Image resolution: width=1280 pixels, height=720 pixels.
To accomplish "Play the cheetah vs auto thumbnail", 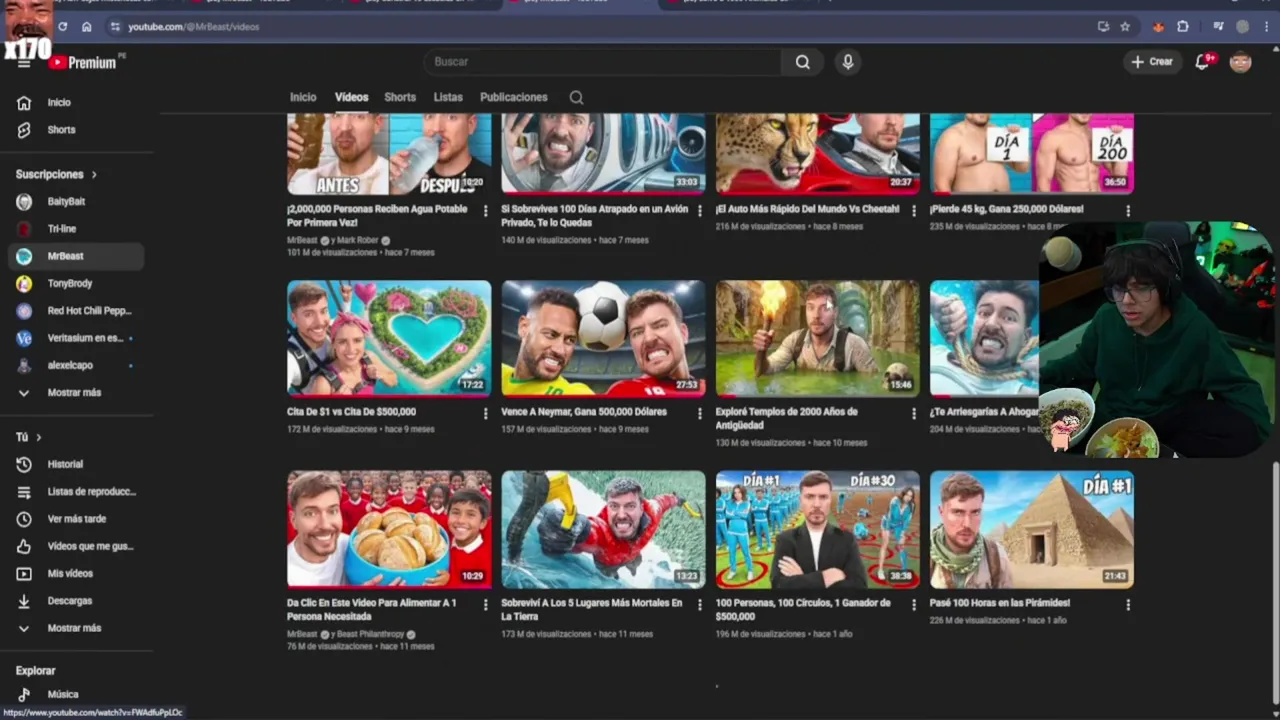I will point(817,153).
